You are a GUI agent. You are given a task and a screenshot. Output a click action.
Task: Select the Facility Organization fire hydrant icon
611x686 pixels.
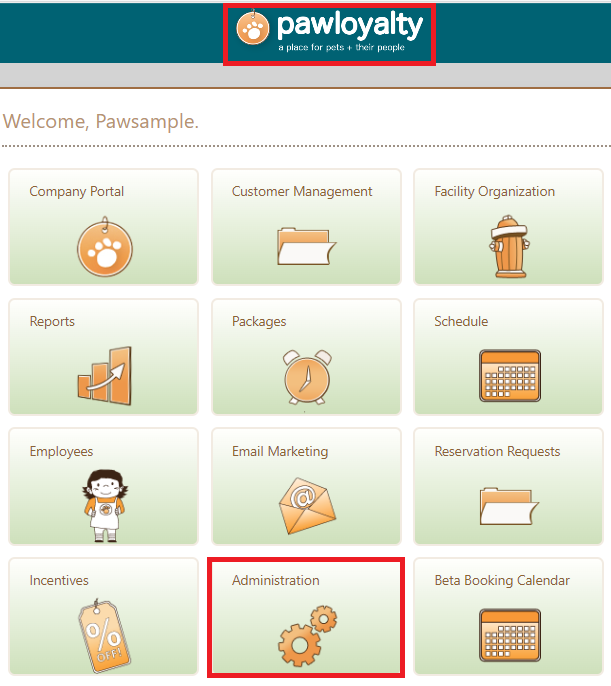[510, 246]
